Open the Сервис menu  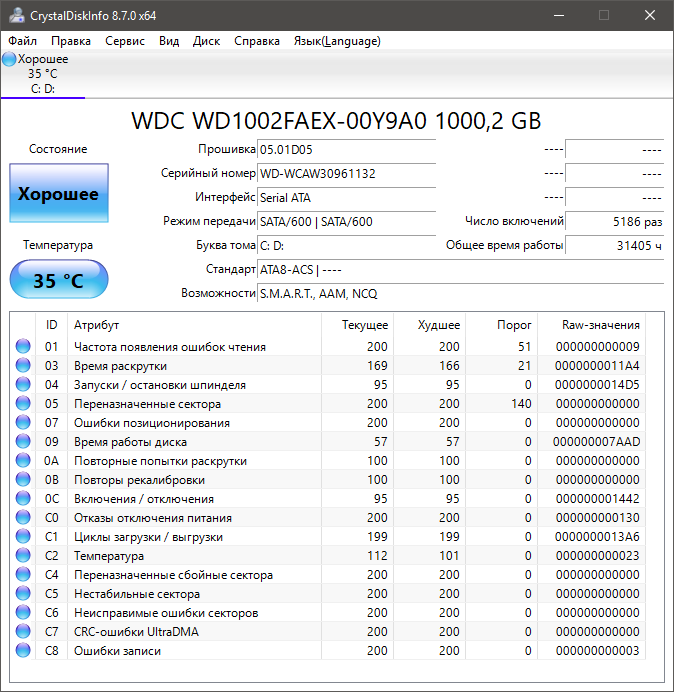pos(125,41)
